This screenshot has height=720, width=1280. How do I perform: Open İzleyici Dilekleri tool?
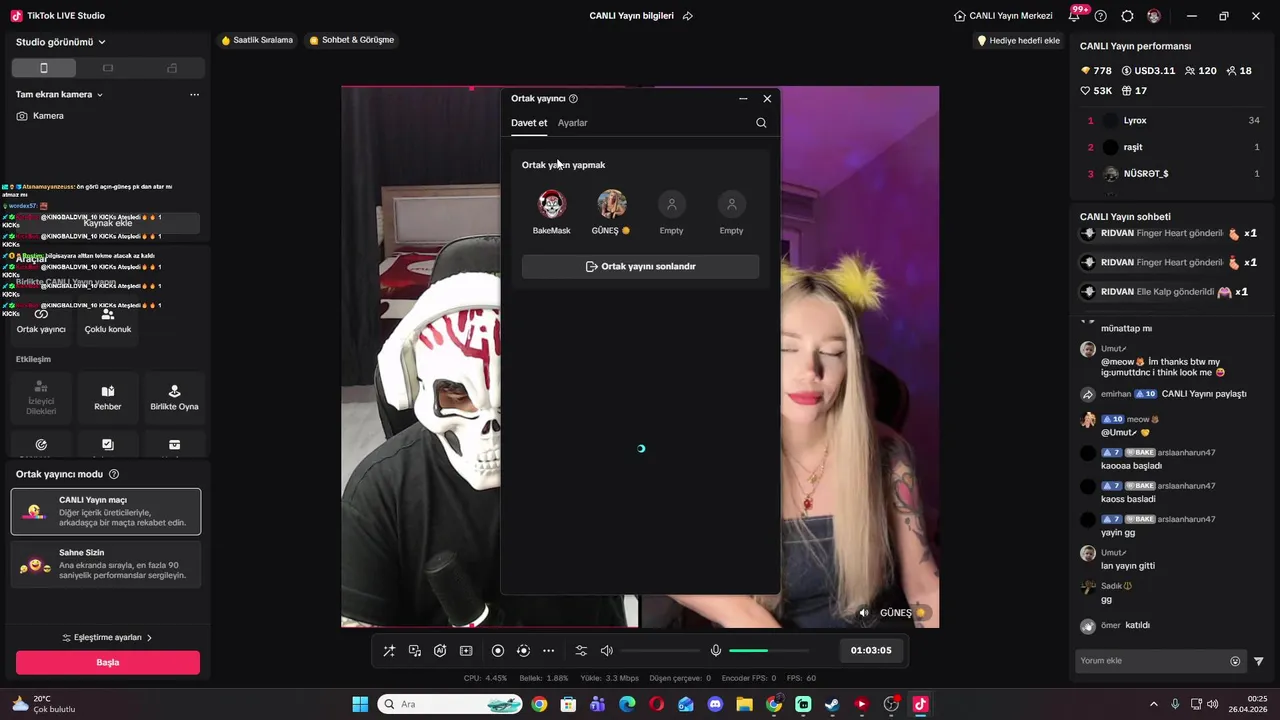(41, 397)
